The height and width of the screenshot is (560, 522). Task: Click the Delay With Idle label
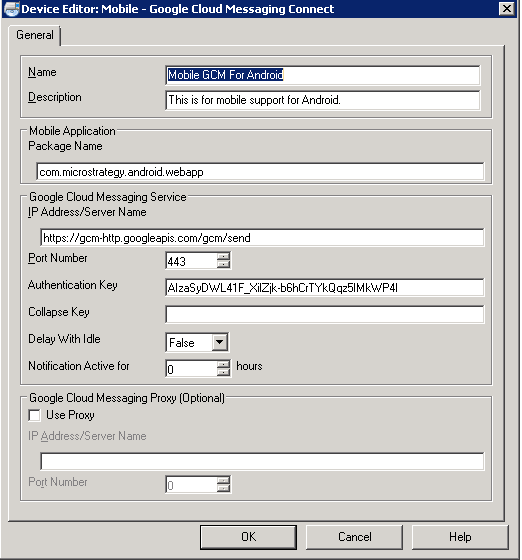(64, 339)
